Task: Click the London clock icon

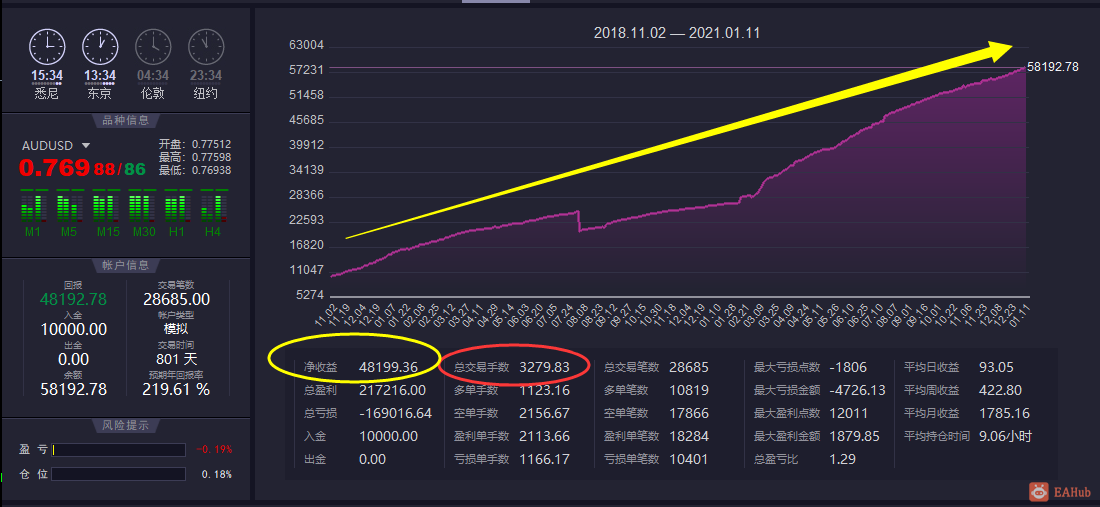Action: [153, 47]
